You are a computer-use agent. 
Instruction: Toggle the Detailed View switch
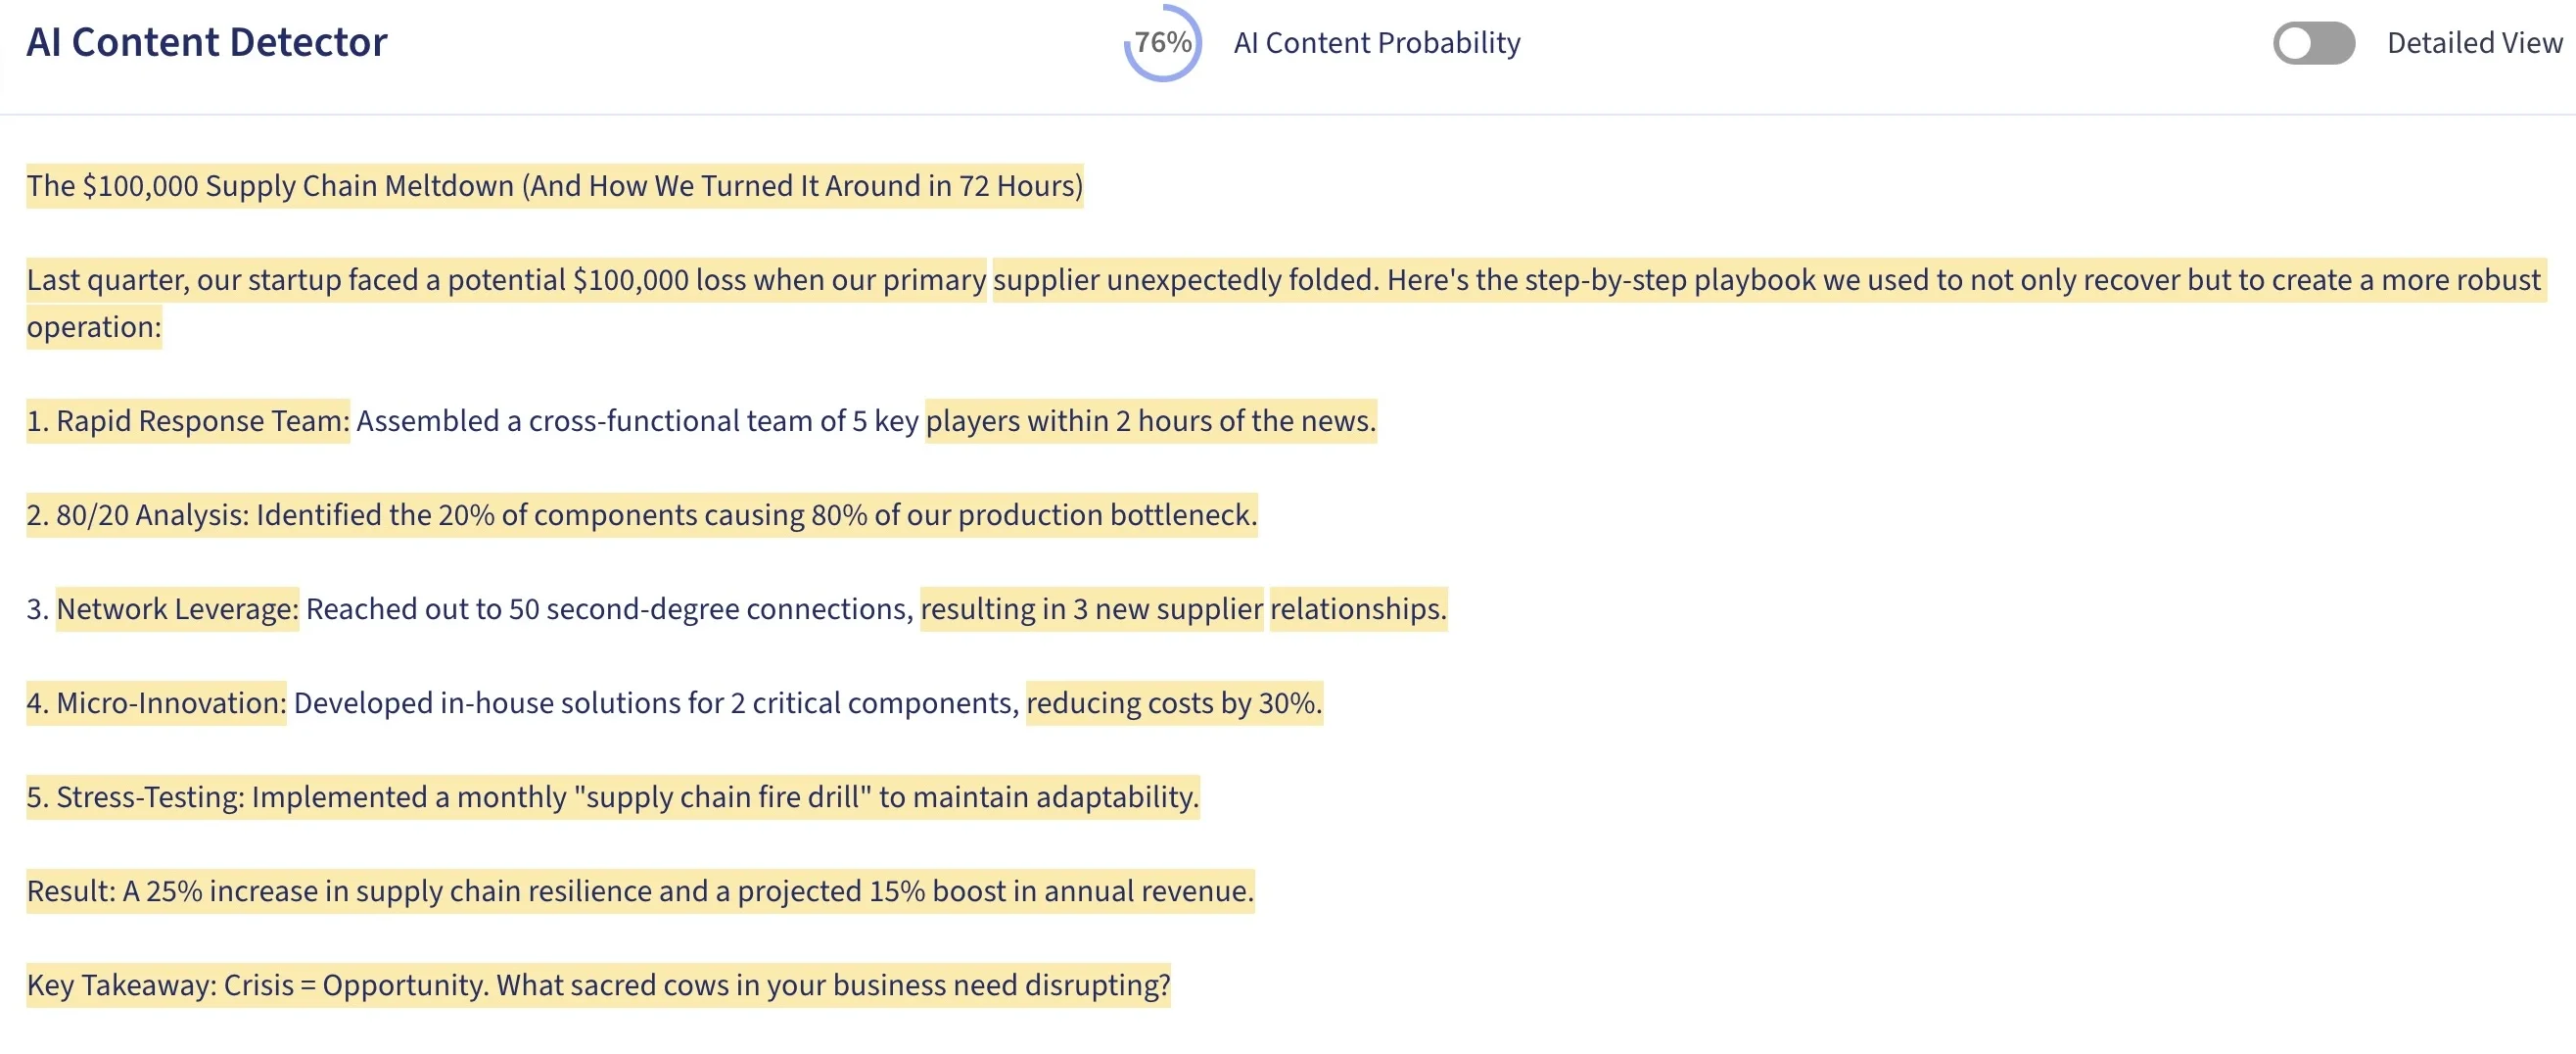(x=2314, y=43)
